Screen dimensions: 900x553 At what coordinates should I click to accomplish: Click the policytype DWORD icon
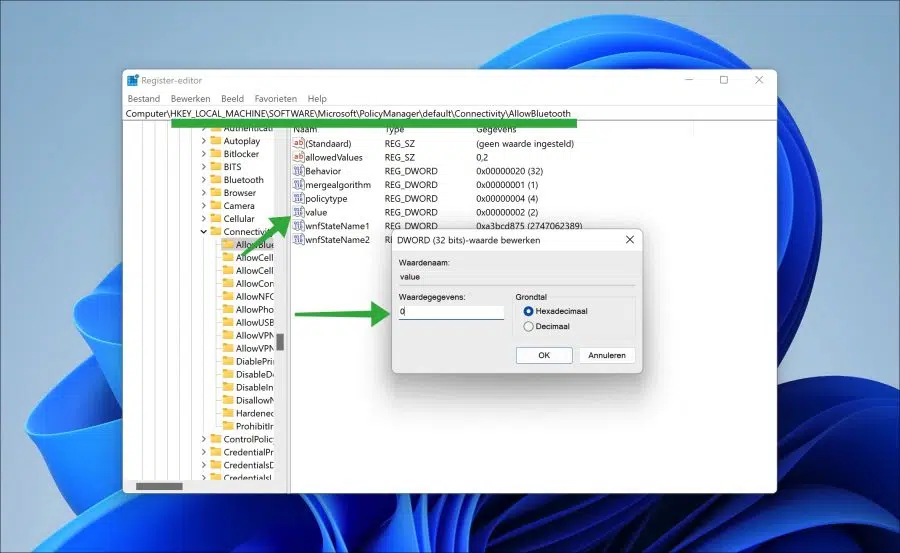point(298,198)
